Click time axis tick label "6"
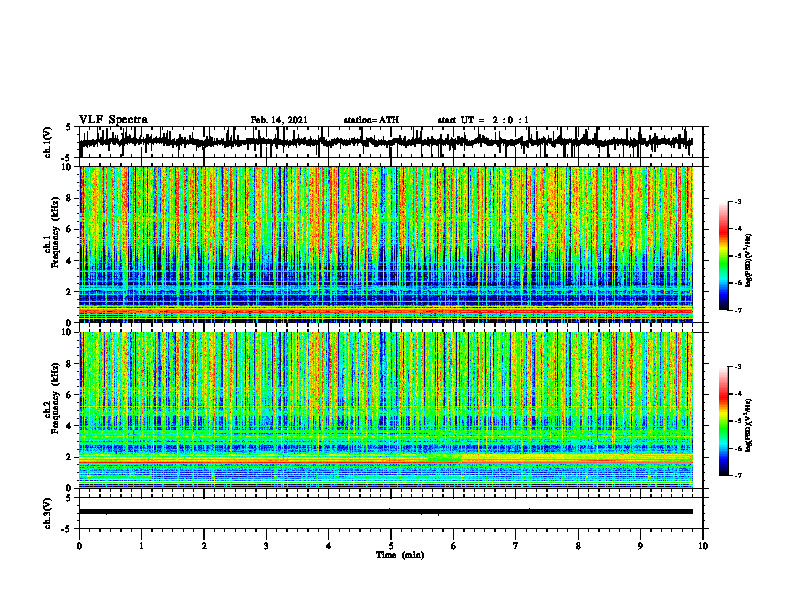Screen dimensions: 792x612 click(454, 546)
